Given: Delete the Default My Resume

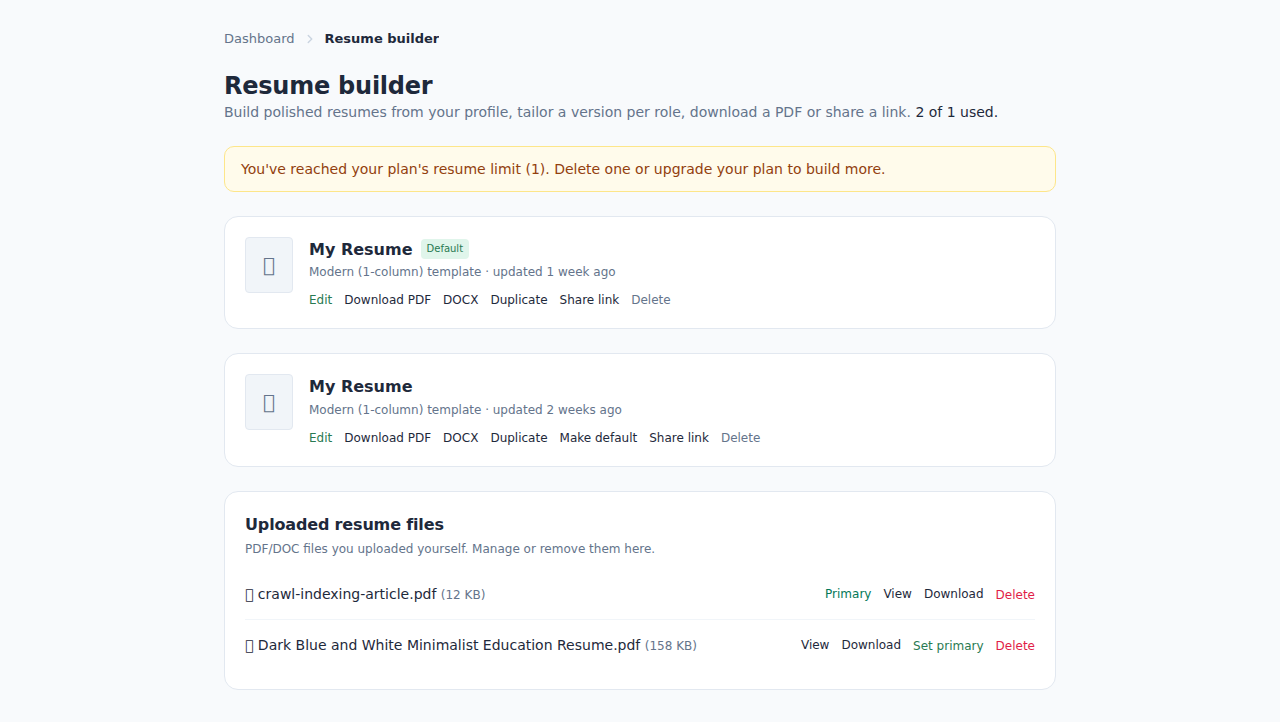Looking at the screenshot, I should pos(651,300).
